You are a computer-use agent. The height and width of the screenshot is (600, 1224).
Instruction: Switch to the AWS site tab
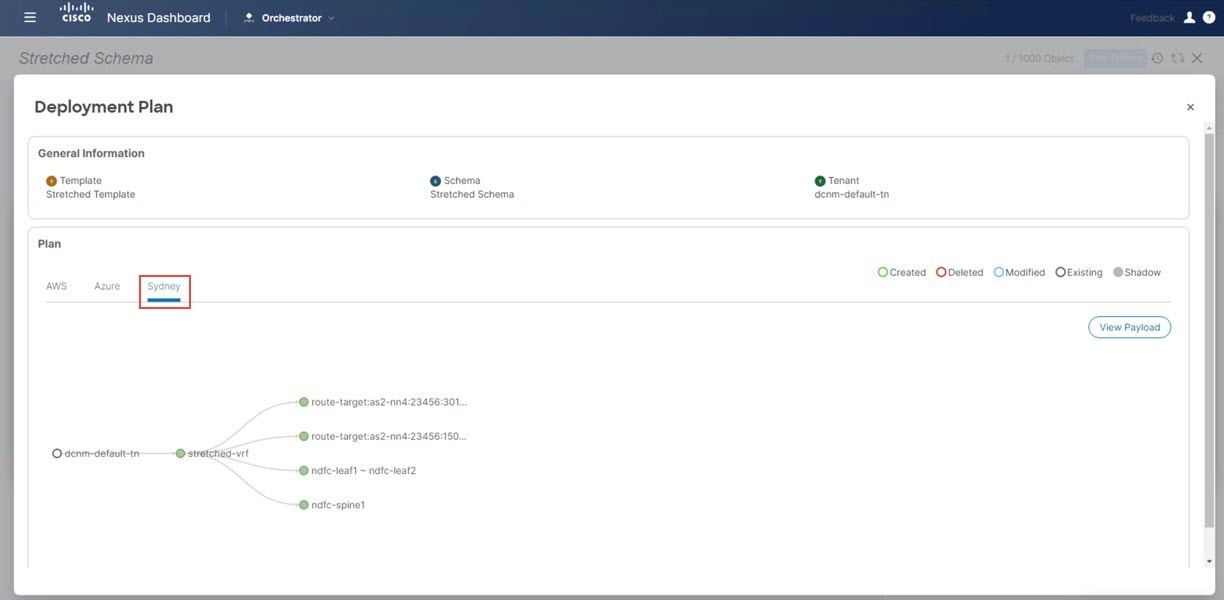(56, 286)
